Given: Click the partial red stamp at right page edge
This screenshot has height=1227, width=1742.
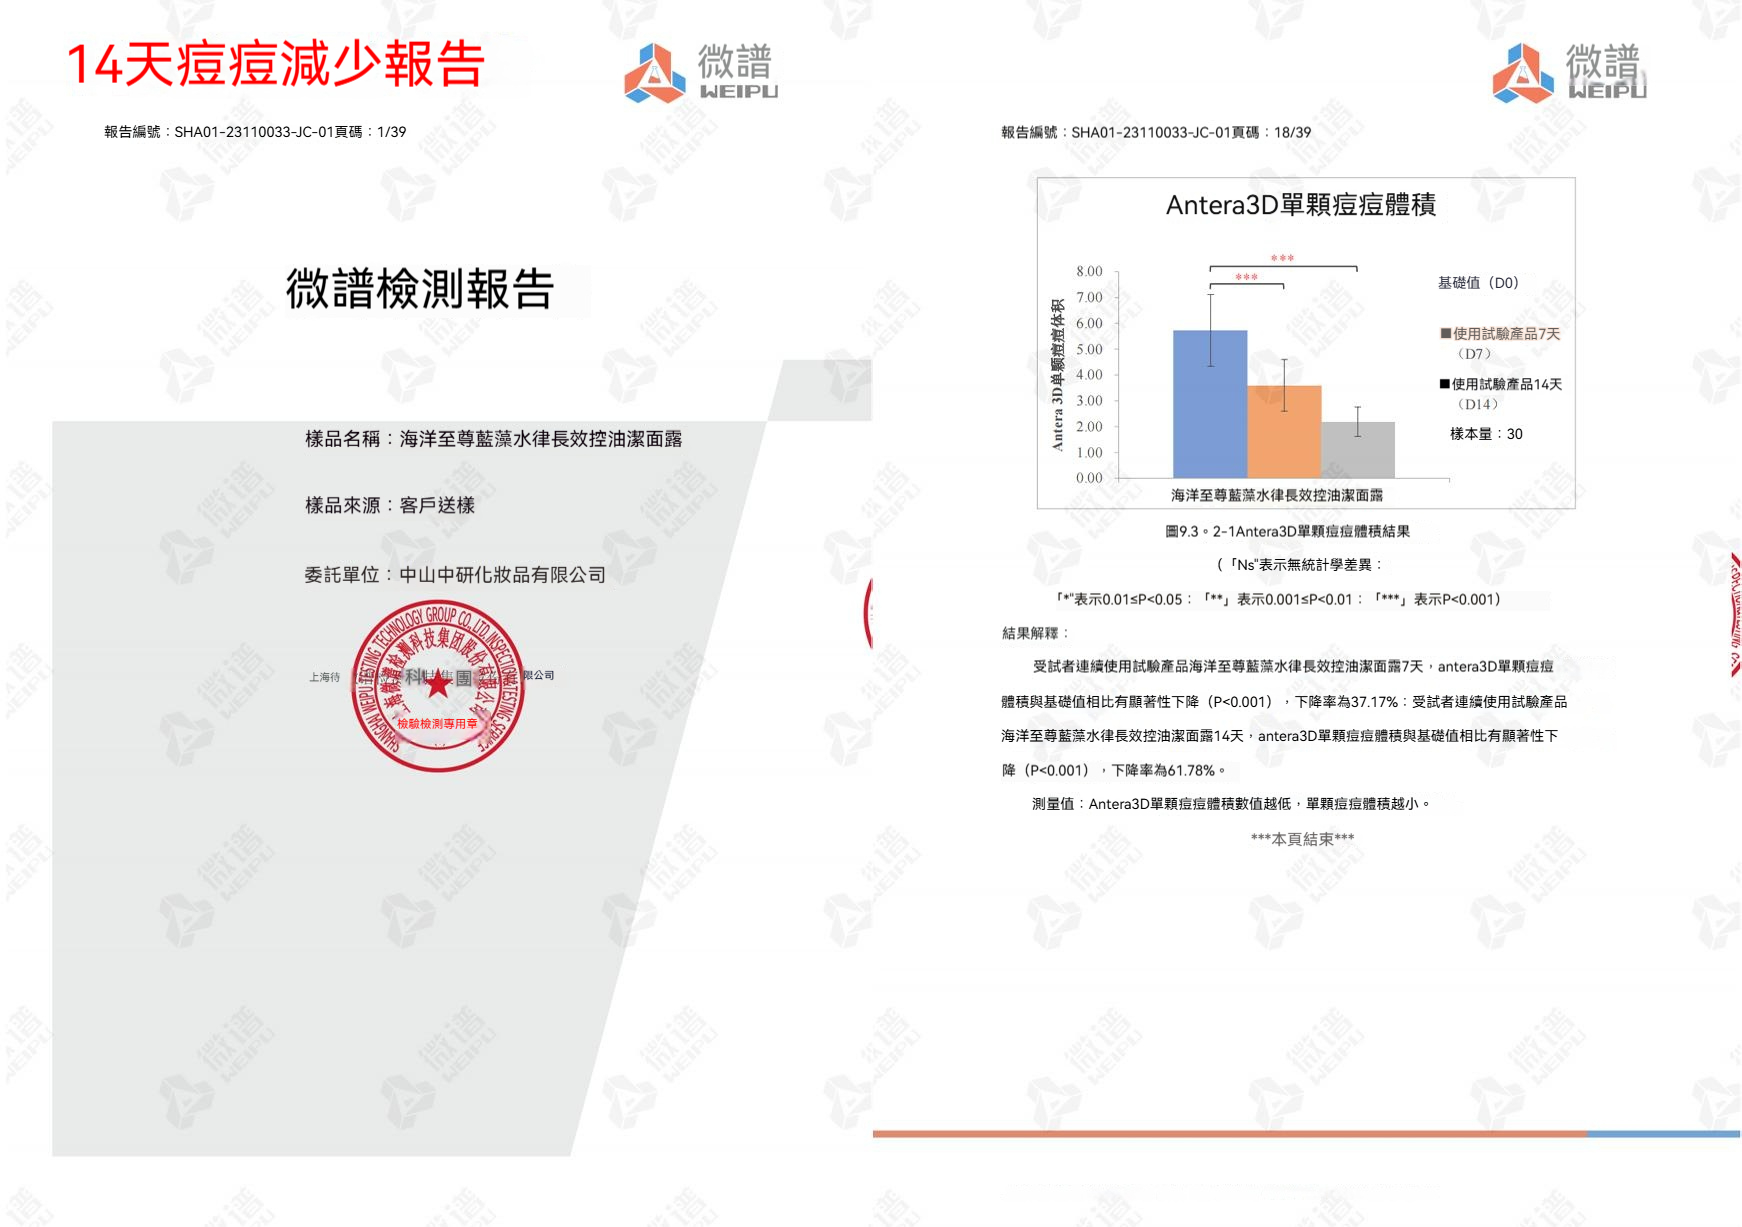Looking at the screenshot, I should (1734, 615).
